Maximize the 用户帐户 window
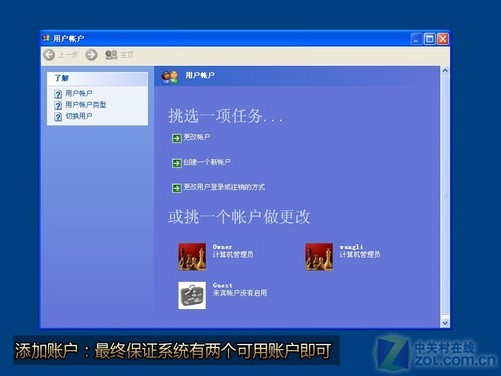This screenshot has width=501, height=376. click(x=430, y=39)
